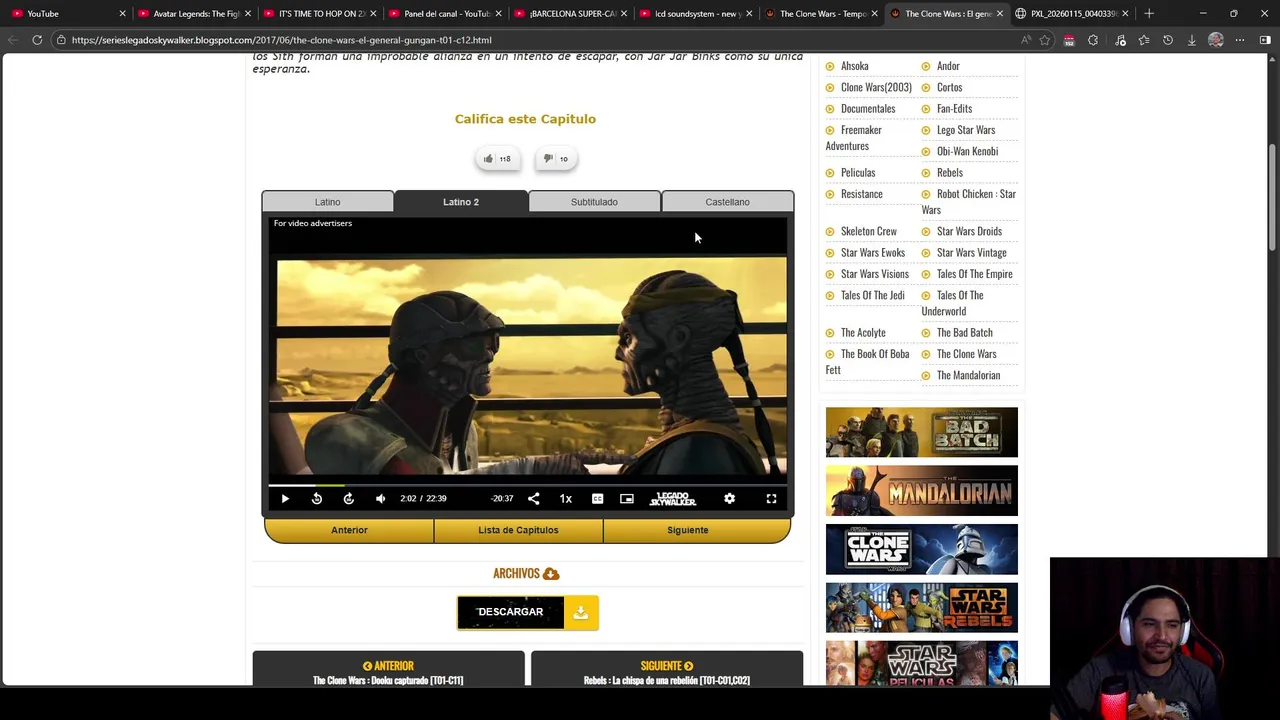This screenshot has height=720, width=1280.
Task: Rewind the video 10 seconds
Action: tap(317, 498)
